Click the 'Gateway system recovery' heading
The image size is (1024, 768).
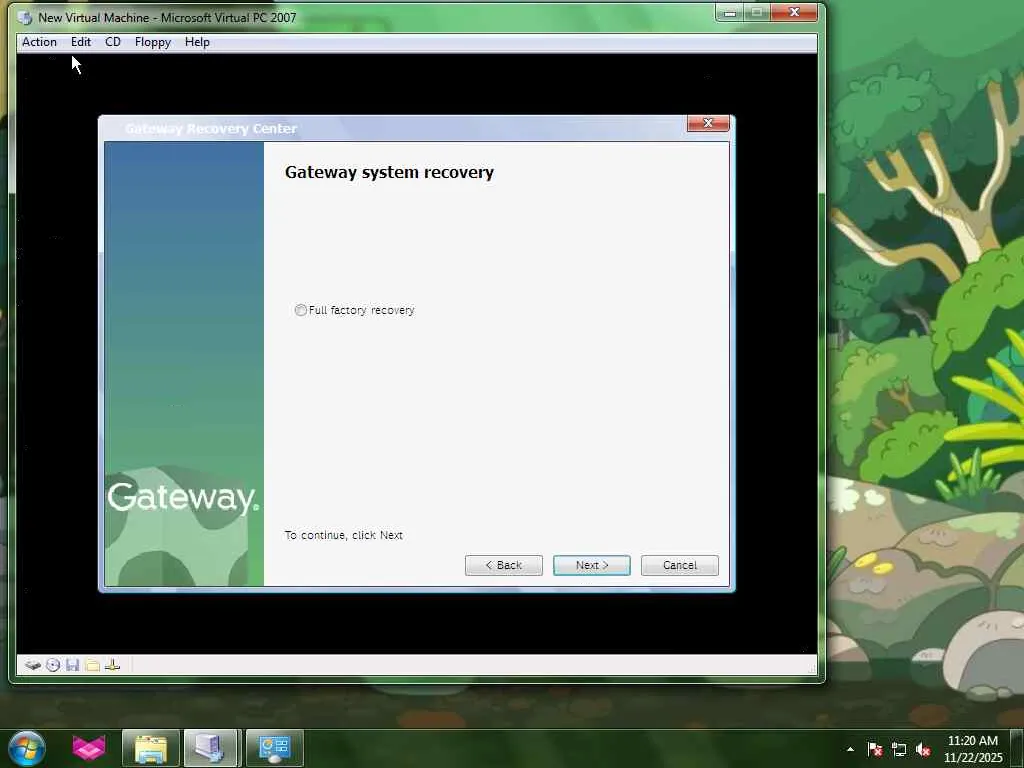coord(389,172)
